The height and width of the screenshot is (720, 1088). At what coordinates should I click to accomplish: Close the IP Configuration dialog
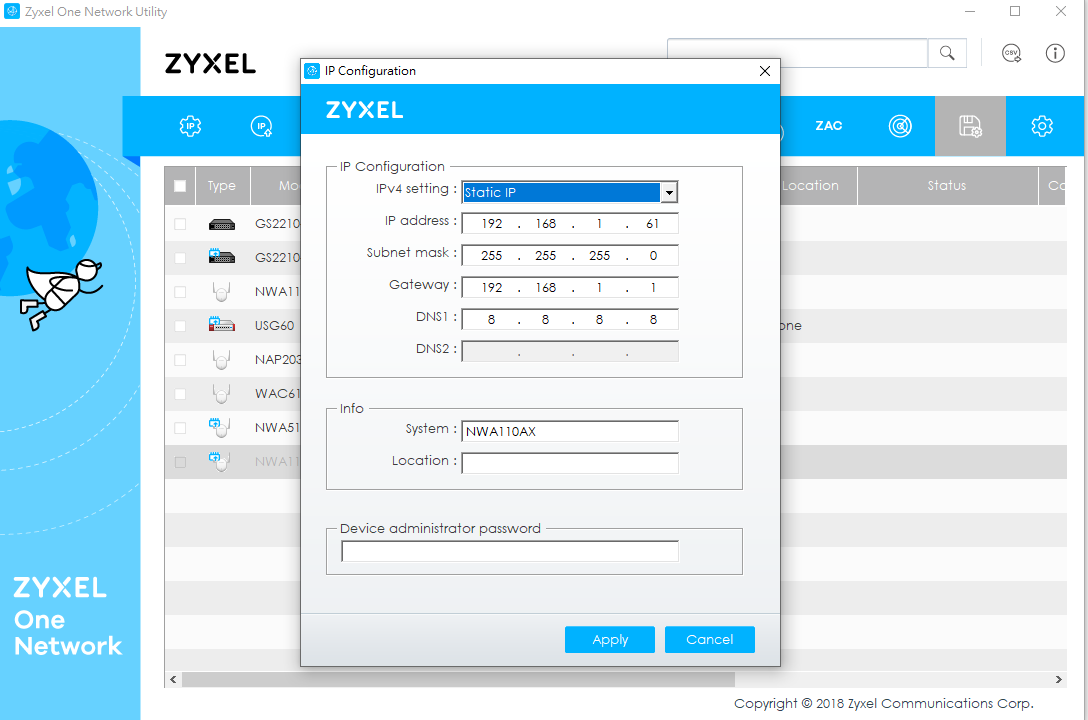(765, 71)
